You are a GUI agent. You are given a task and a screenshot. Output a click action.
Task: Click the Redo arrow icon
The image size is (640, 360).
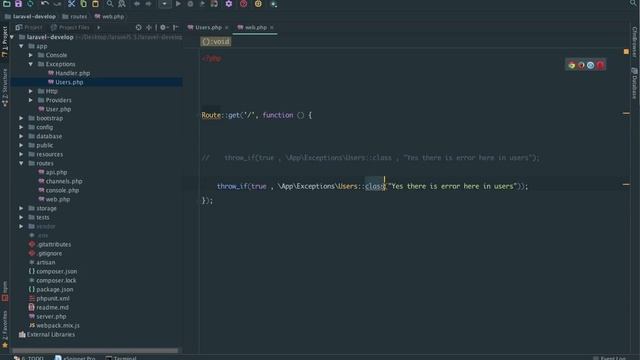[x=57, y=4]
